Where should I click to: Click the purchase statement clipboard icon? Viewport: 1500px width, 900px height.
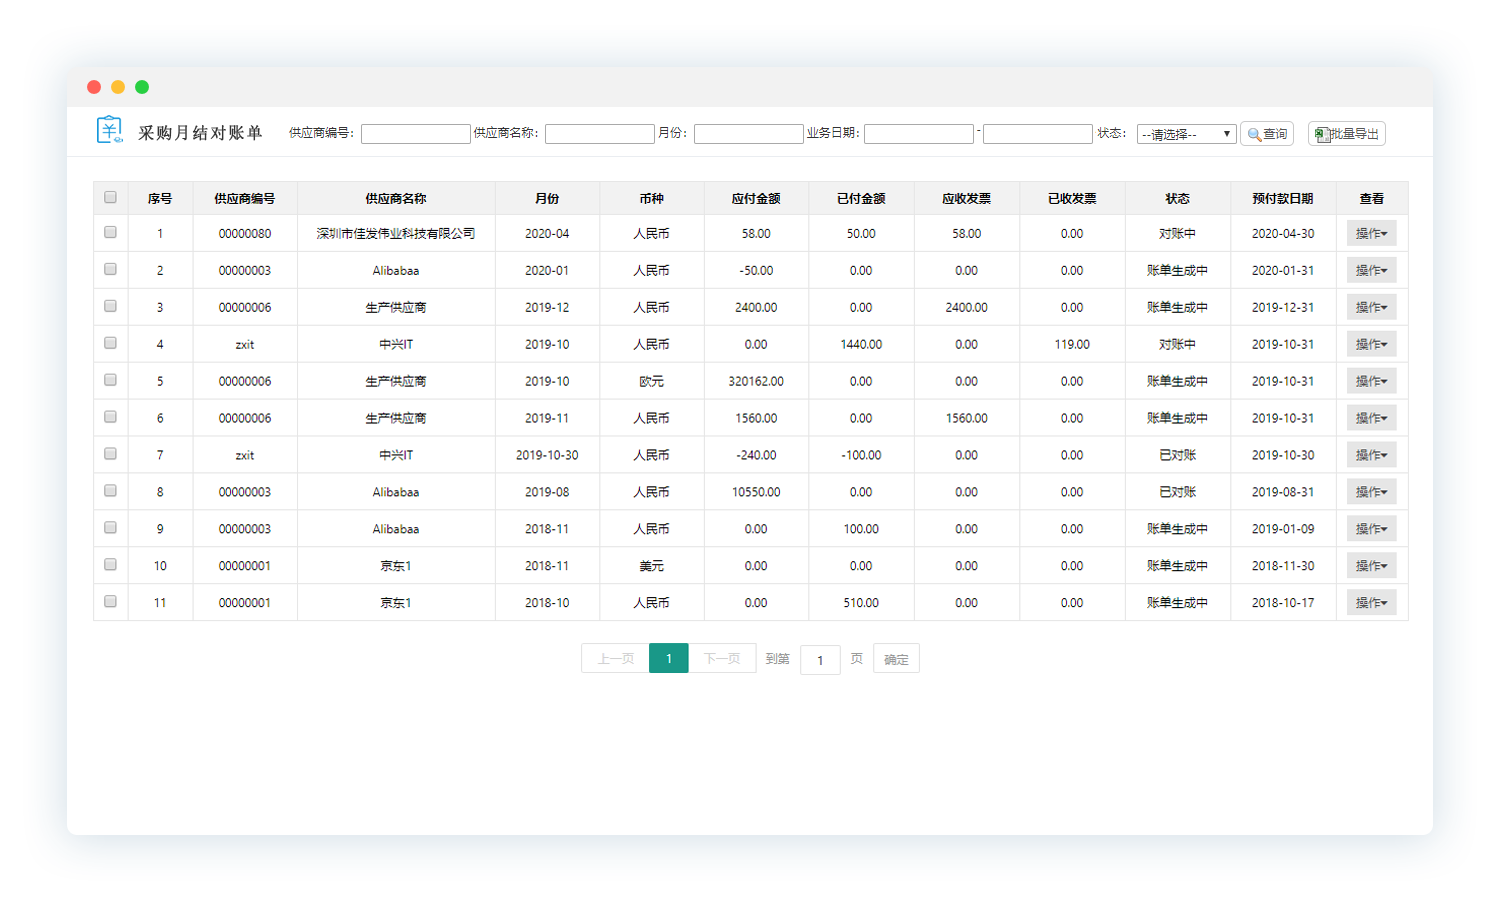tap(109, 131)
